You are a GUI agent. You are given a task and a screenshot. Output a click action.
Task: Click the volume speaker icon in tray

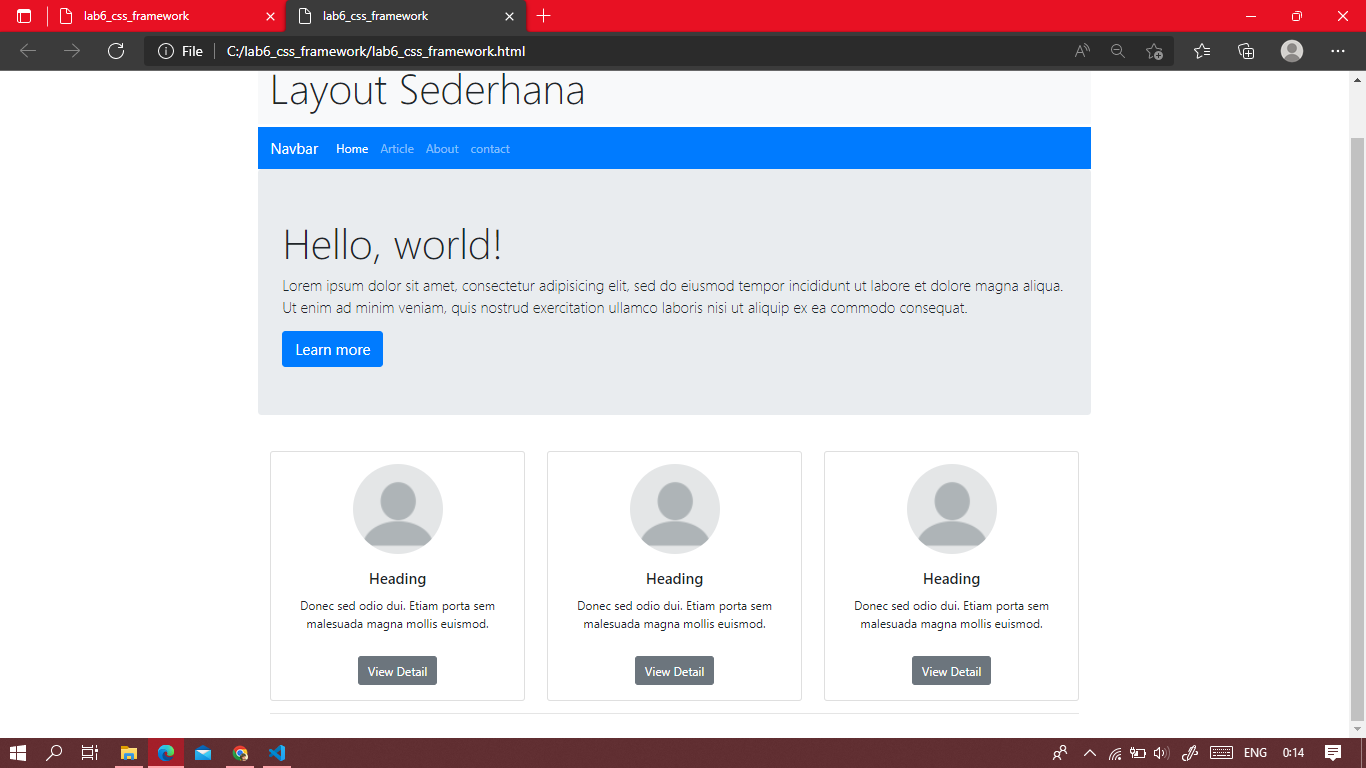[x=1161, y=753]
